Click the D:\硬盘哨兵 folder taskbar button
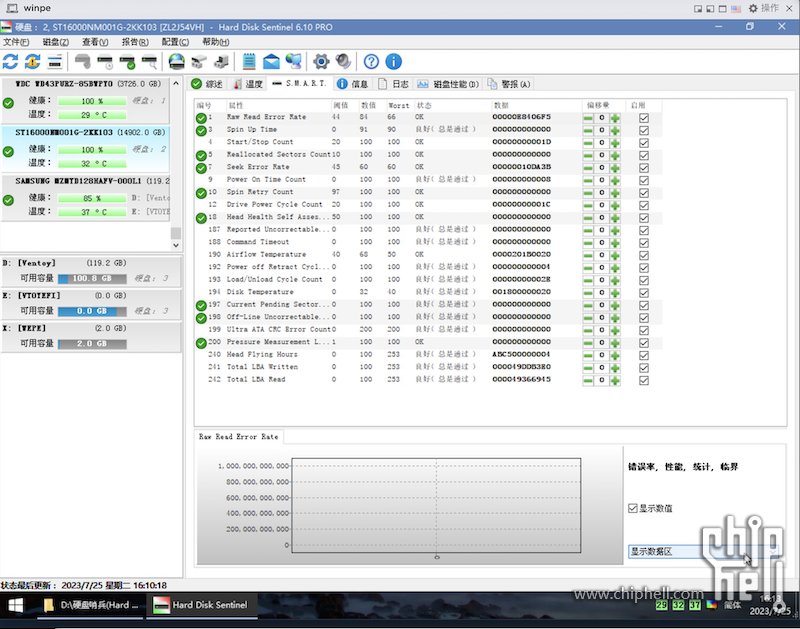Image resolution: width=800 pixels, height=629 pixels. point(91,606)
